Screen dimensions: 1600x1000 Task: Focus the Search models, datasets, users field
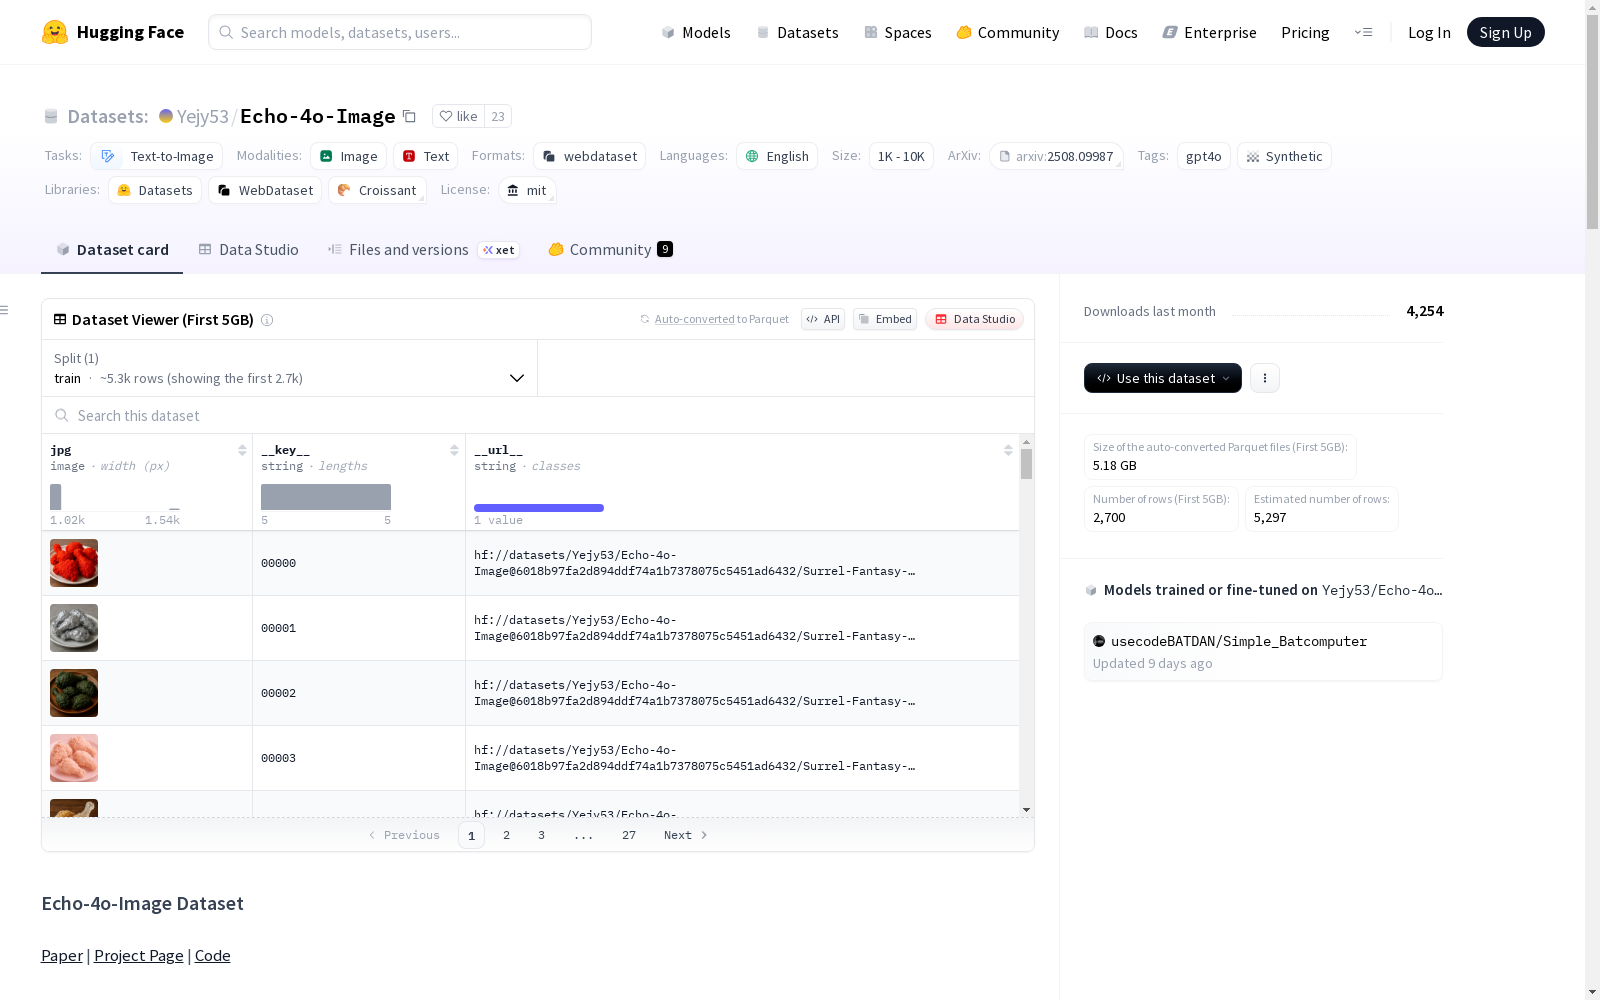point(400,32)
